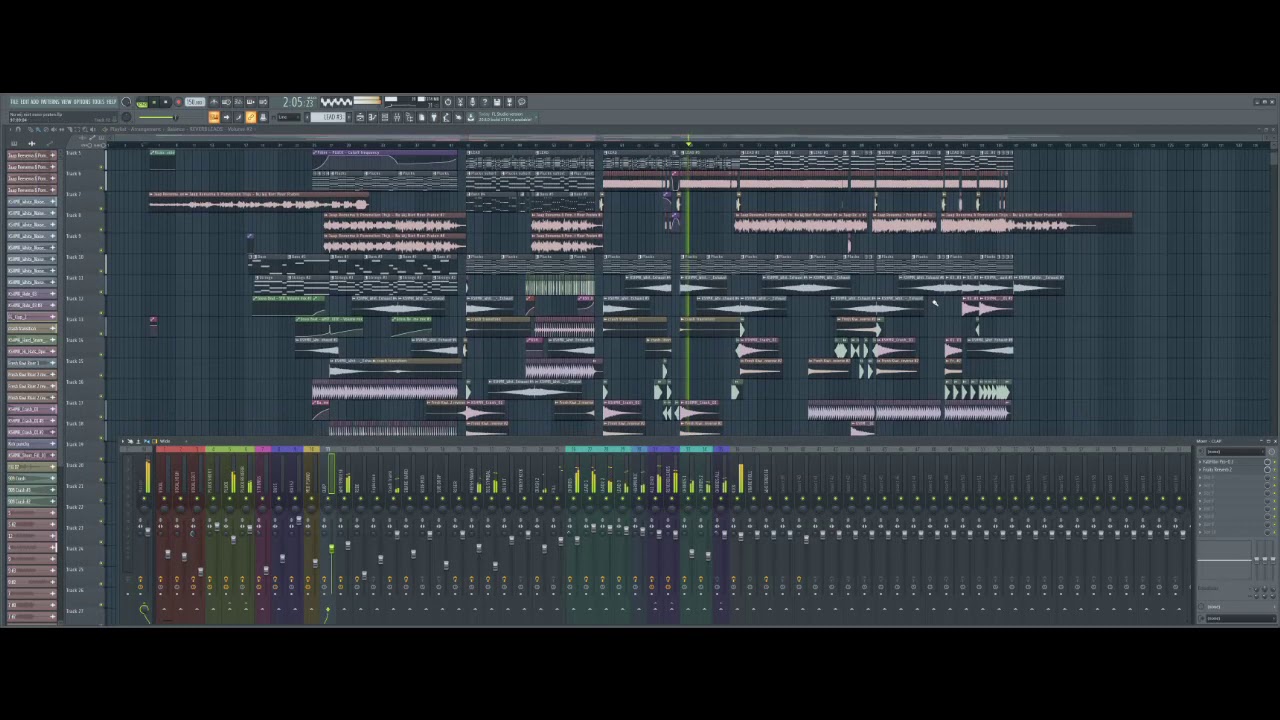Mute Track 10 using its green LED

pos(101,271)
